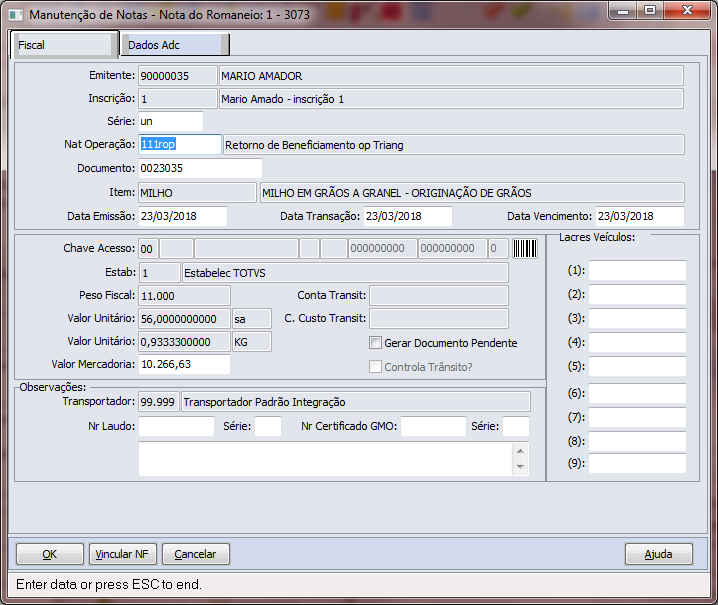Click Peso Fiscal value 11.000
Image resolution: width=718 pixels, height=605 pixels.
185,296
